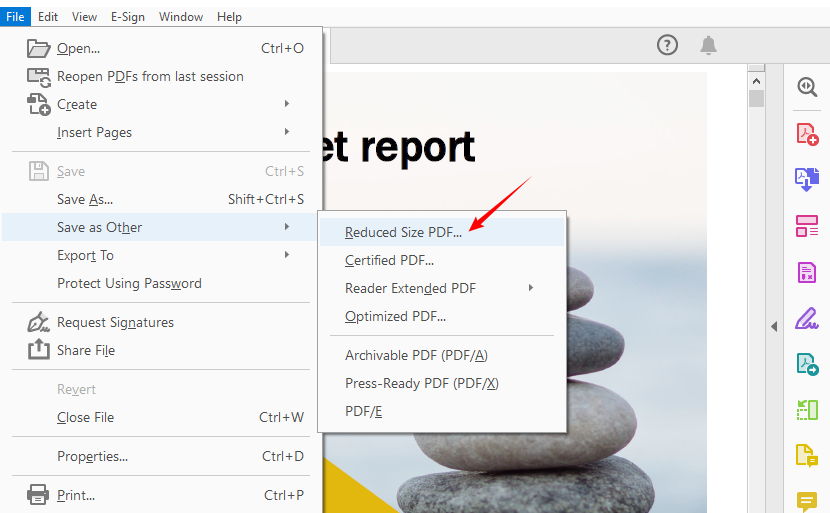Click the Reopen PDFs session icon
830x513 pixels.
click(39, 77)
